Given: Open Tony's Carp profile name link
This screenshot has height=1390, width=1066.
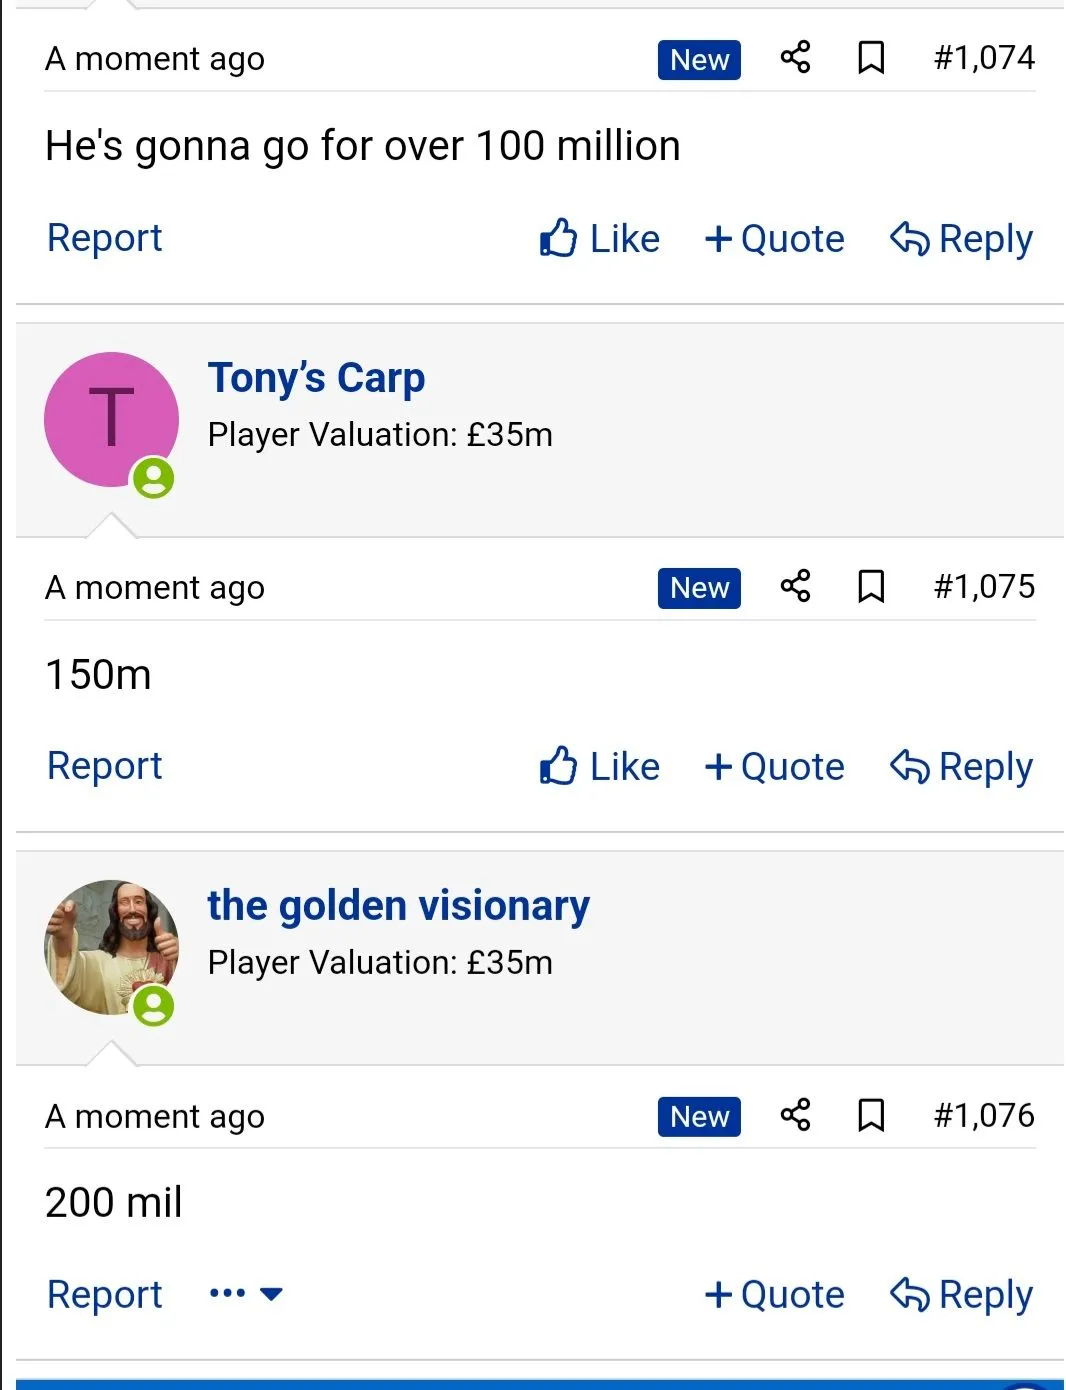Looking at the screenshot, I should pyautogui.click(x=316, y=378).
